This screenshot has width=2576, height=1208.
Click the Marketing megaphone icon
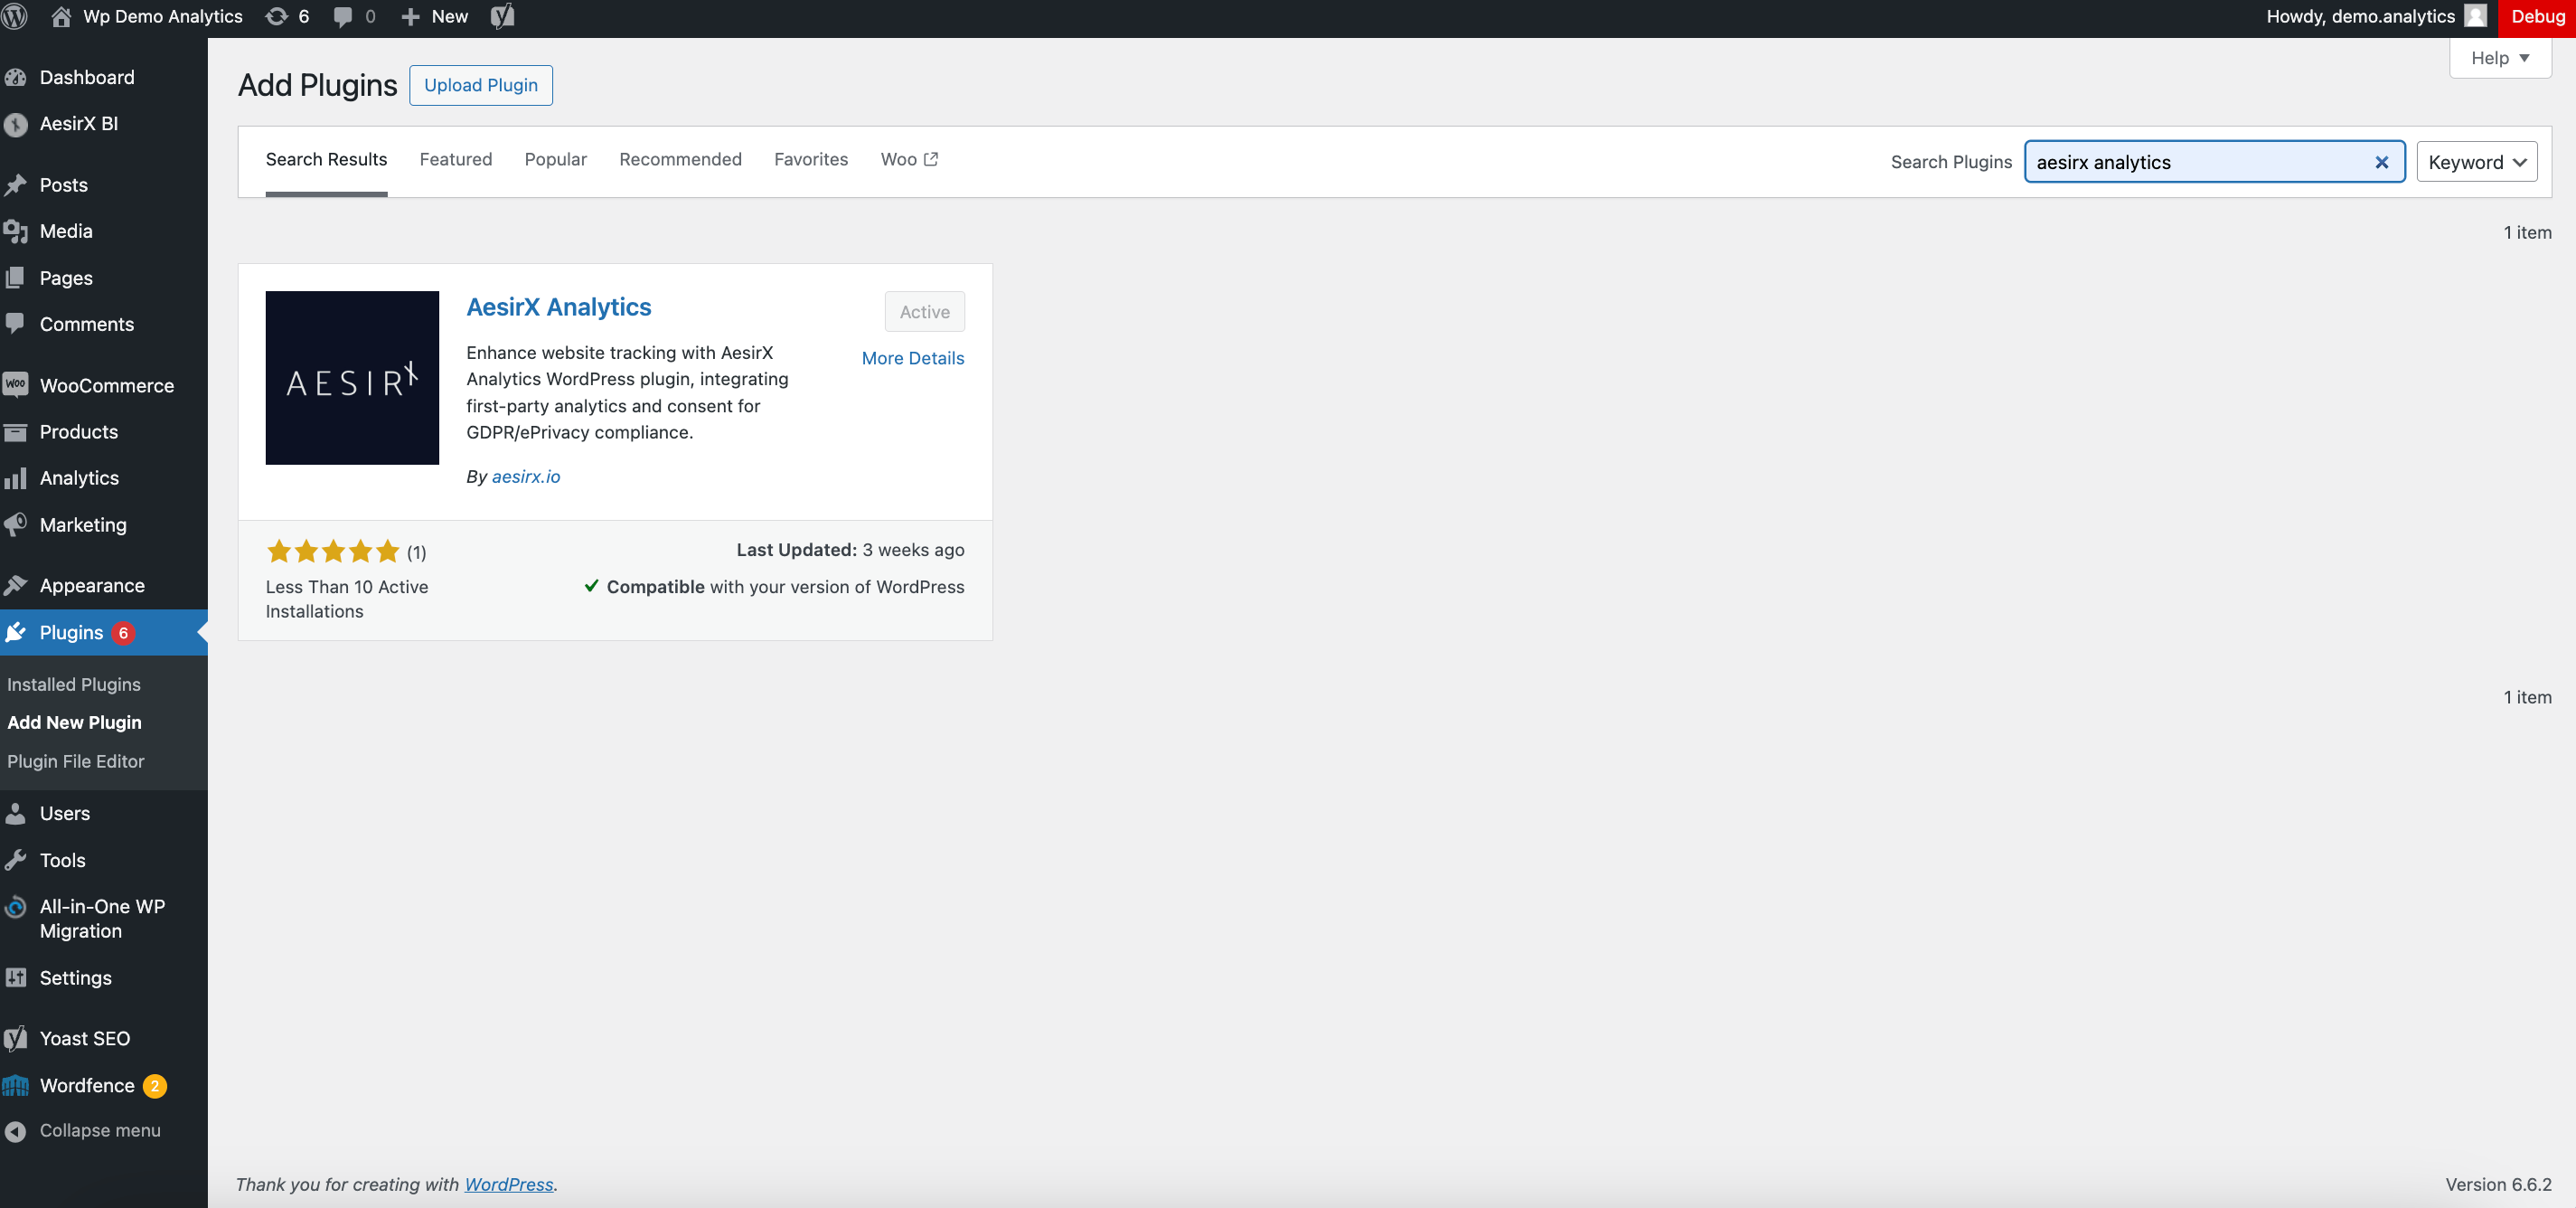pos(16,524)
